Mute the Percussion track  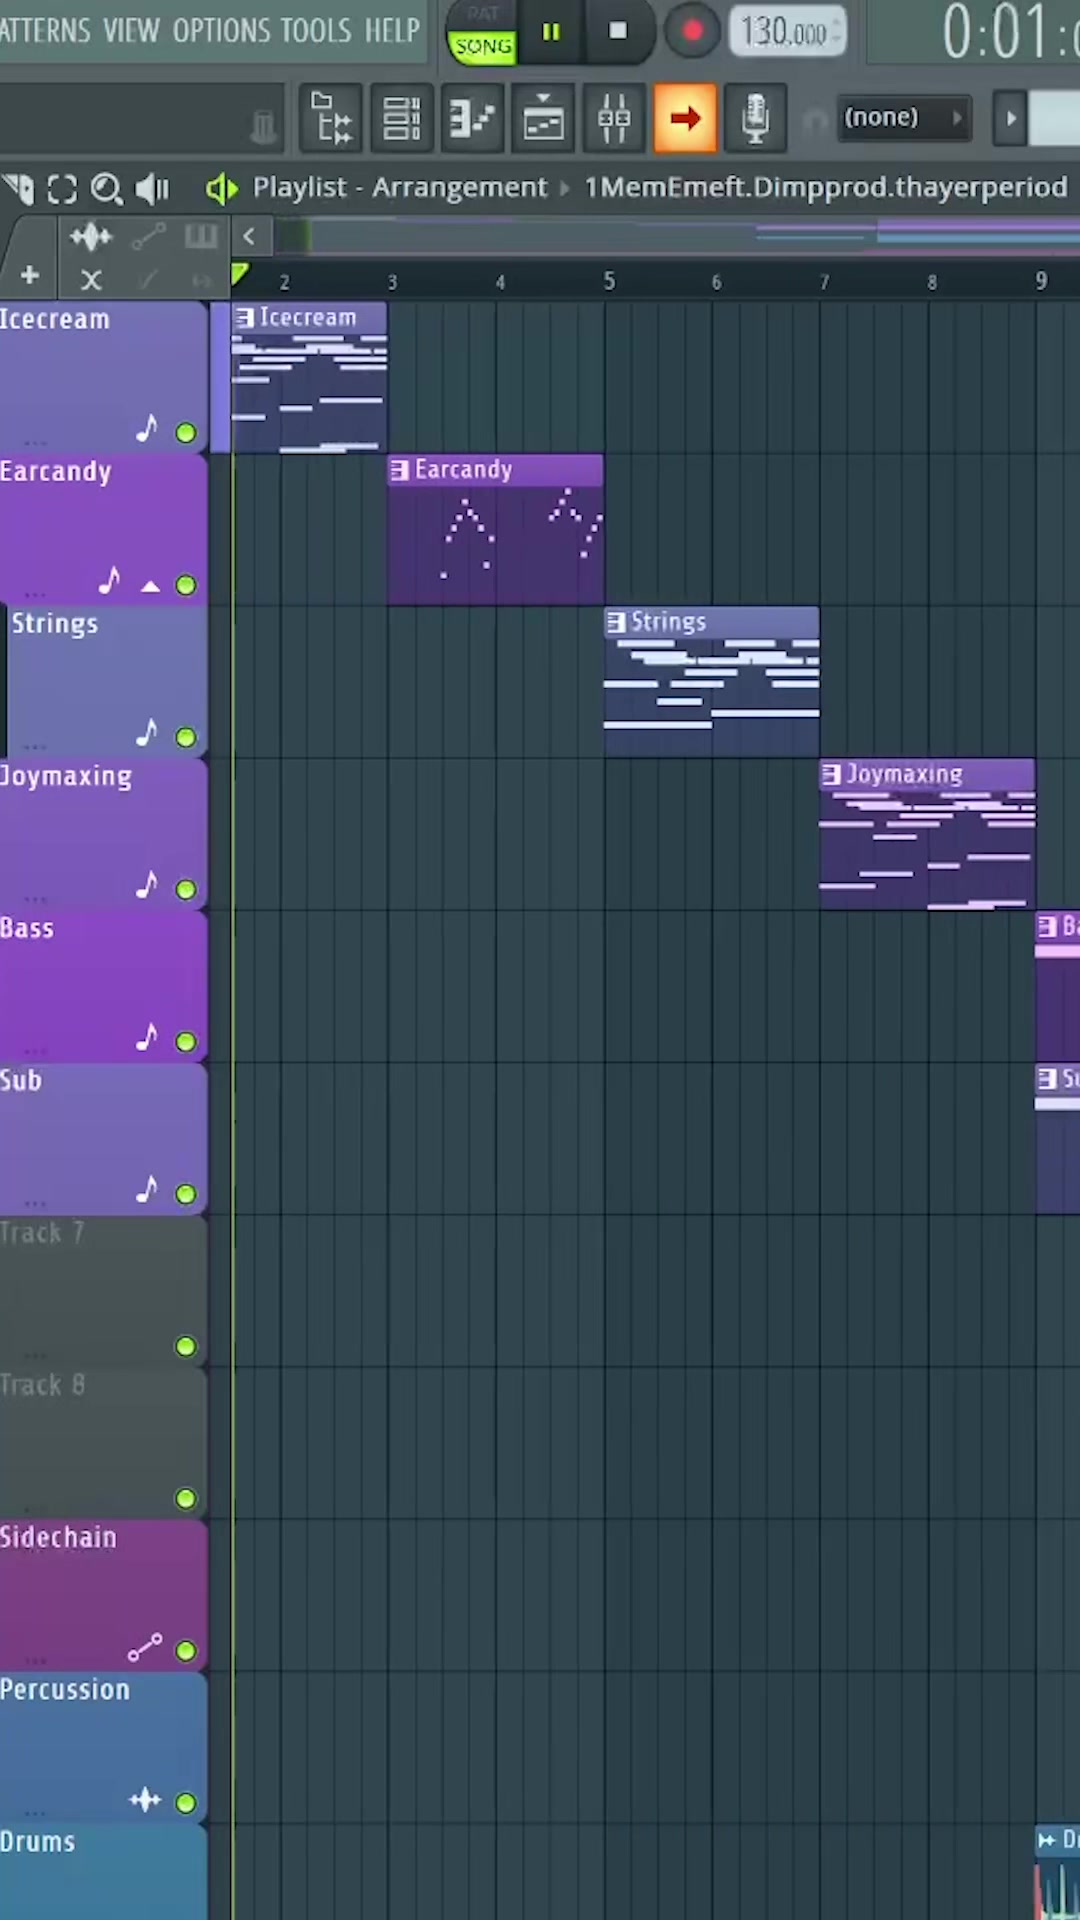pos(185,1803)
